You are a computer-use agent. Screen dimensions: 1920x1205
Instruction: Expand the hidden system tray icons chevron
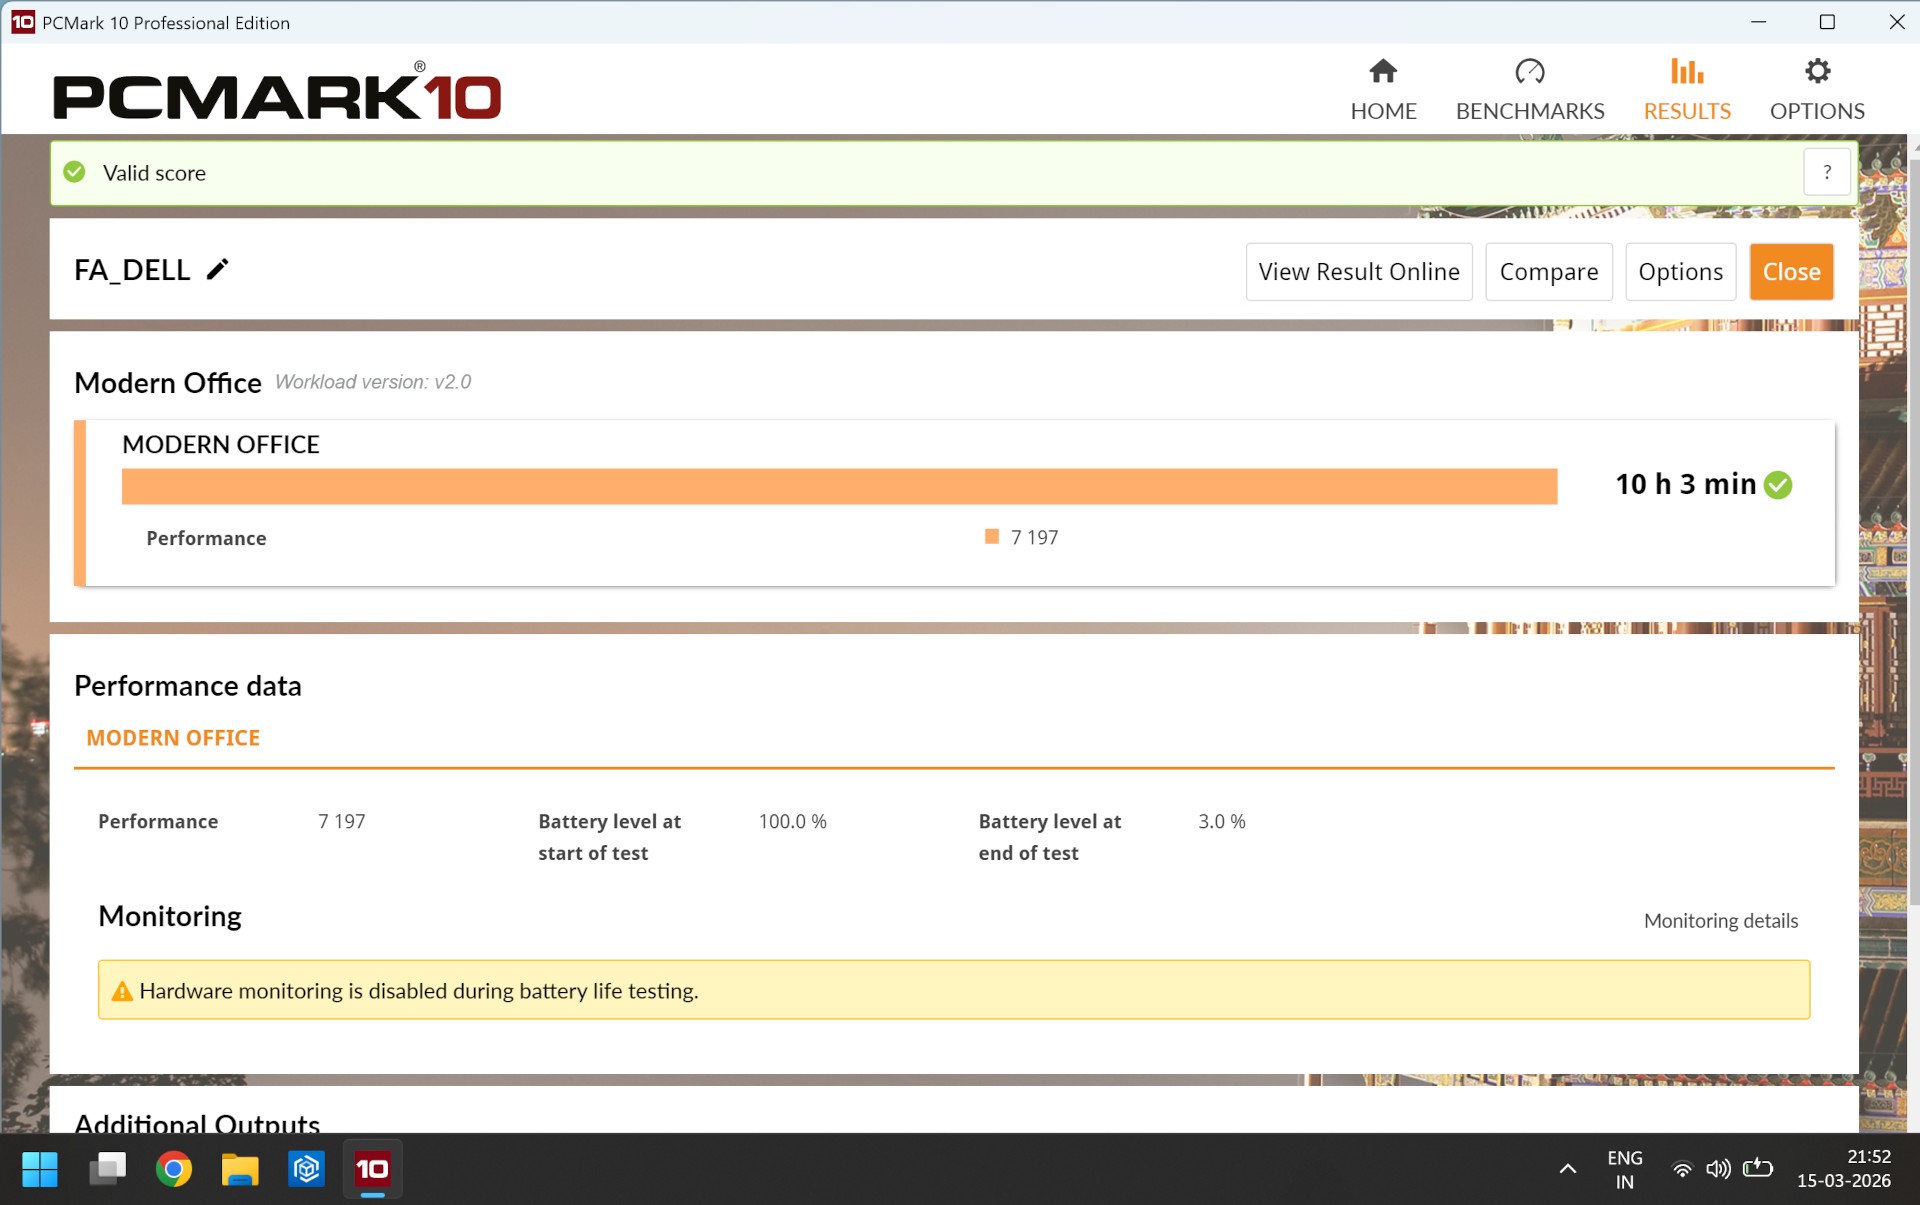(x=1567, y=1168)
